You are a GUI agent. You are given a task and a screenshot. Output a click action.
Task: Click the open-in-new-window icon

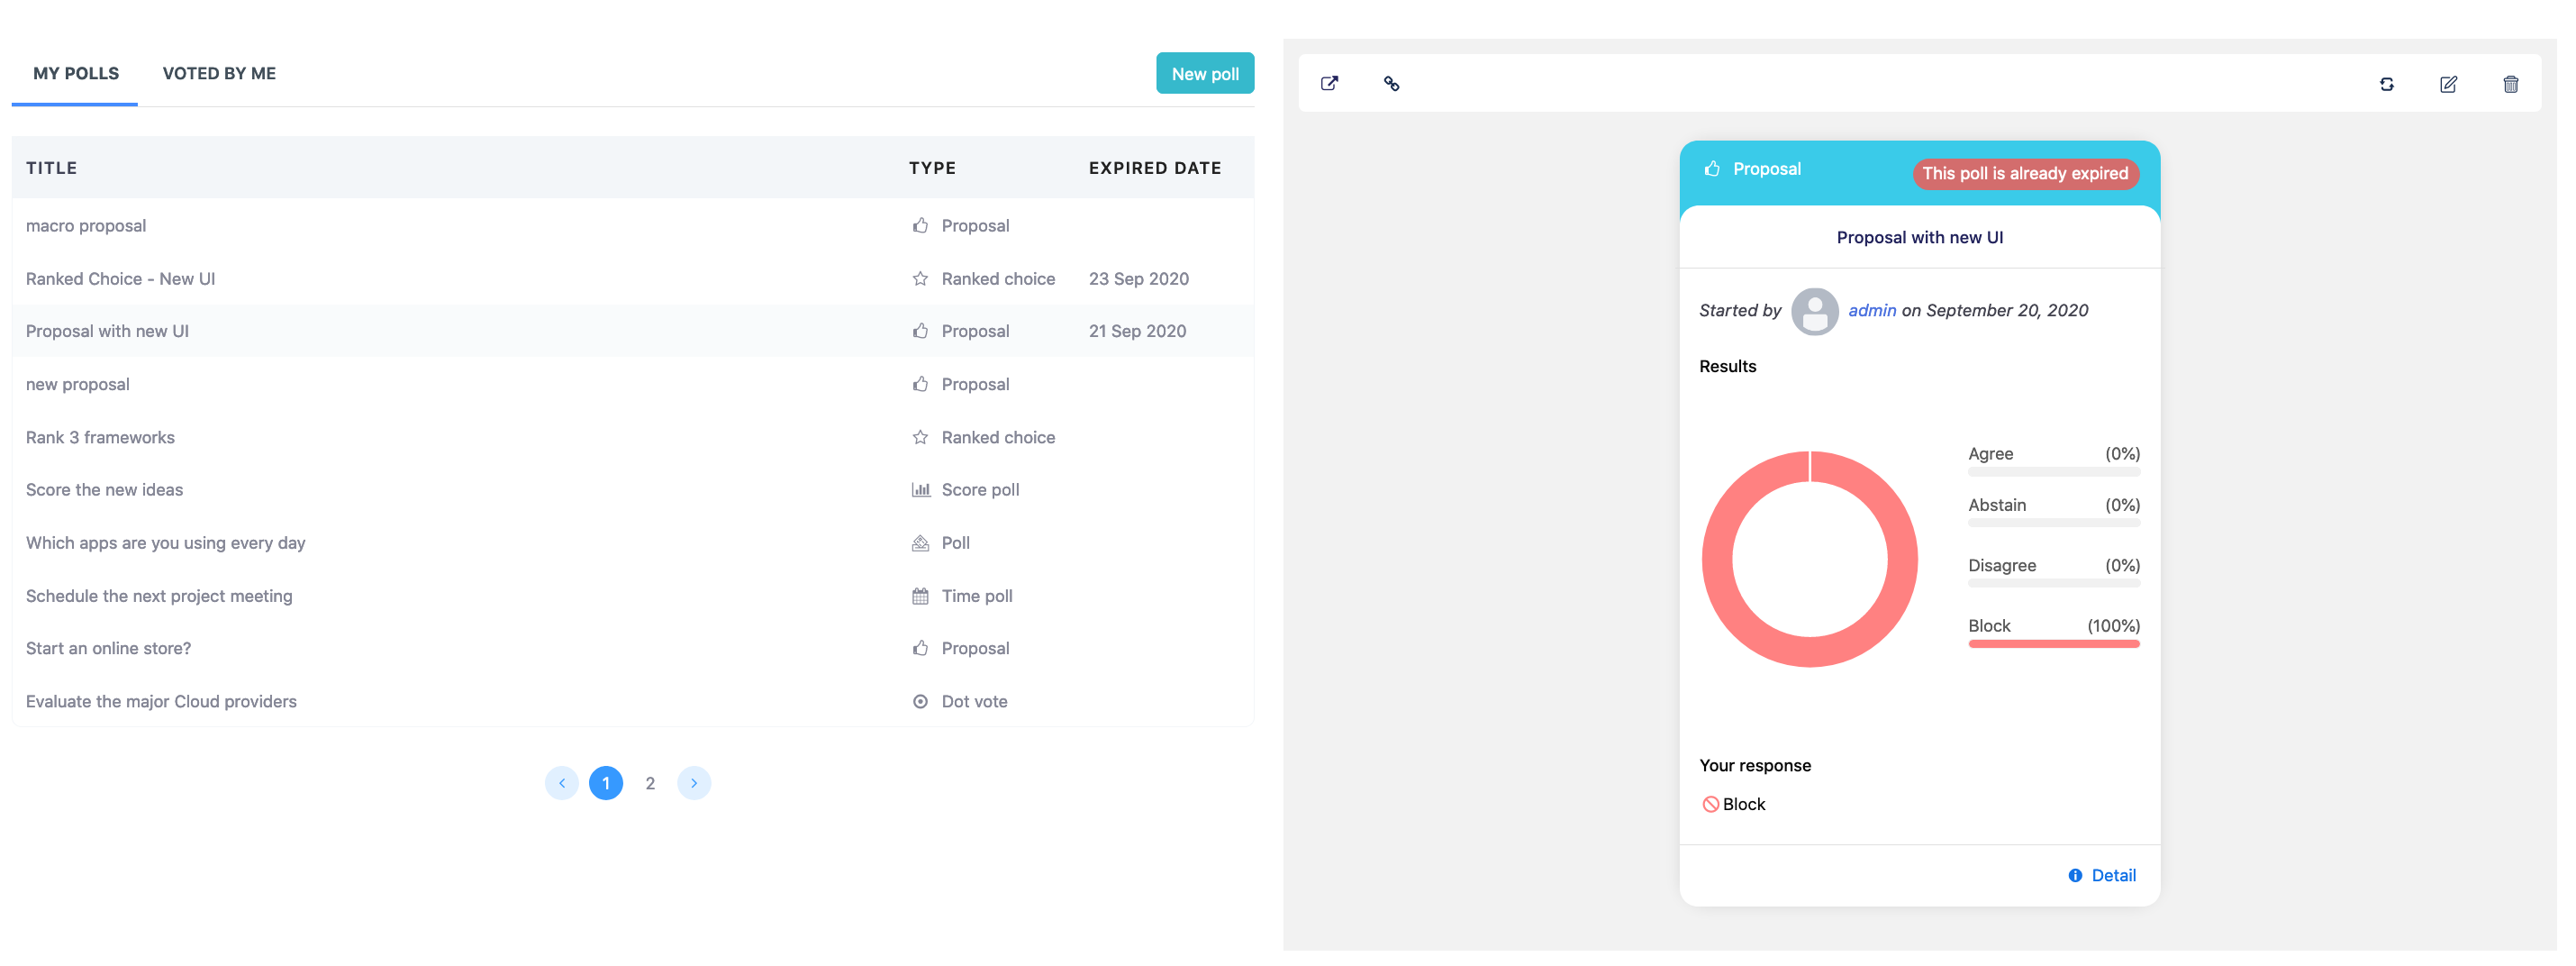(1329, 84)
